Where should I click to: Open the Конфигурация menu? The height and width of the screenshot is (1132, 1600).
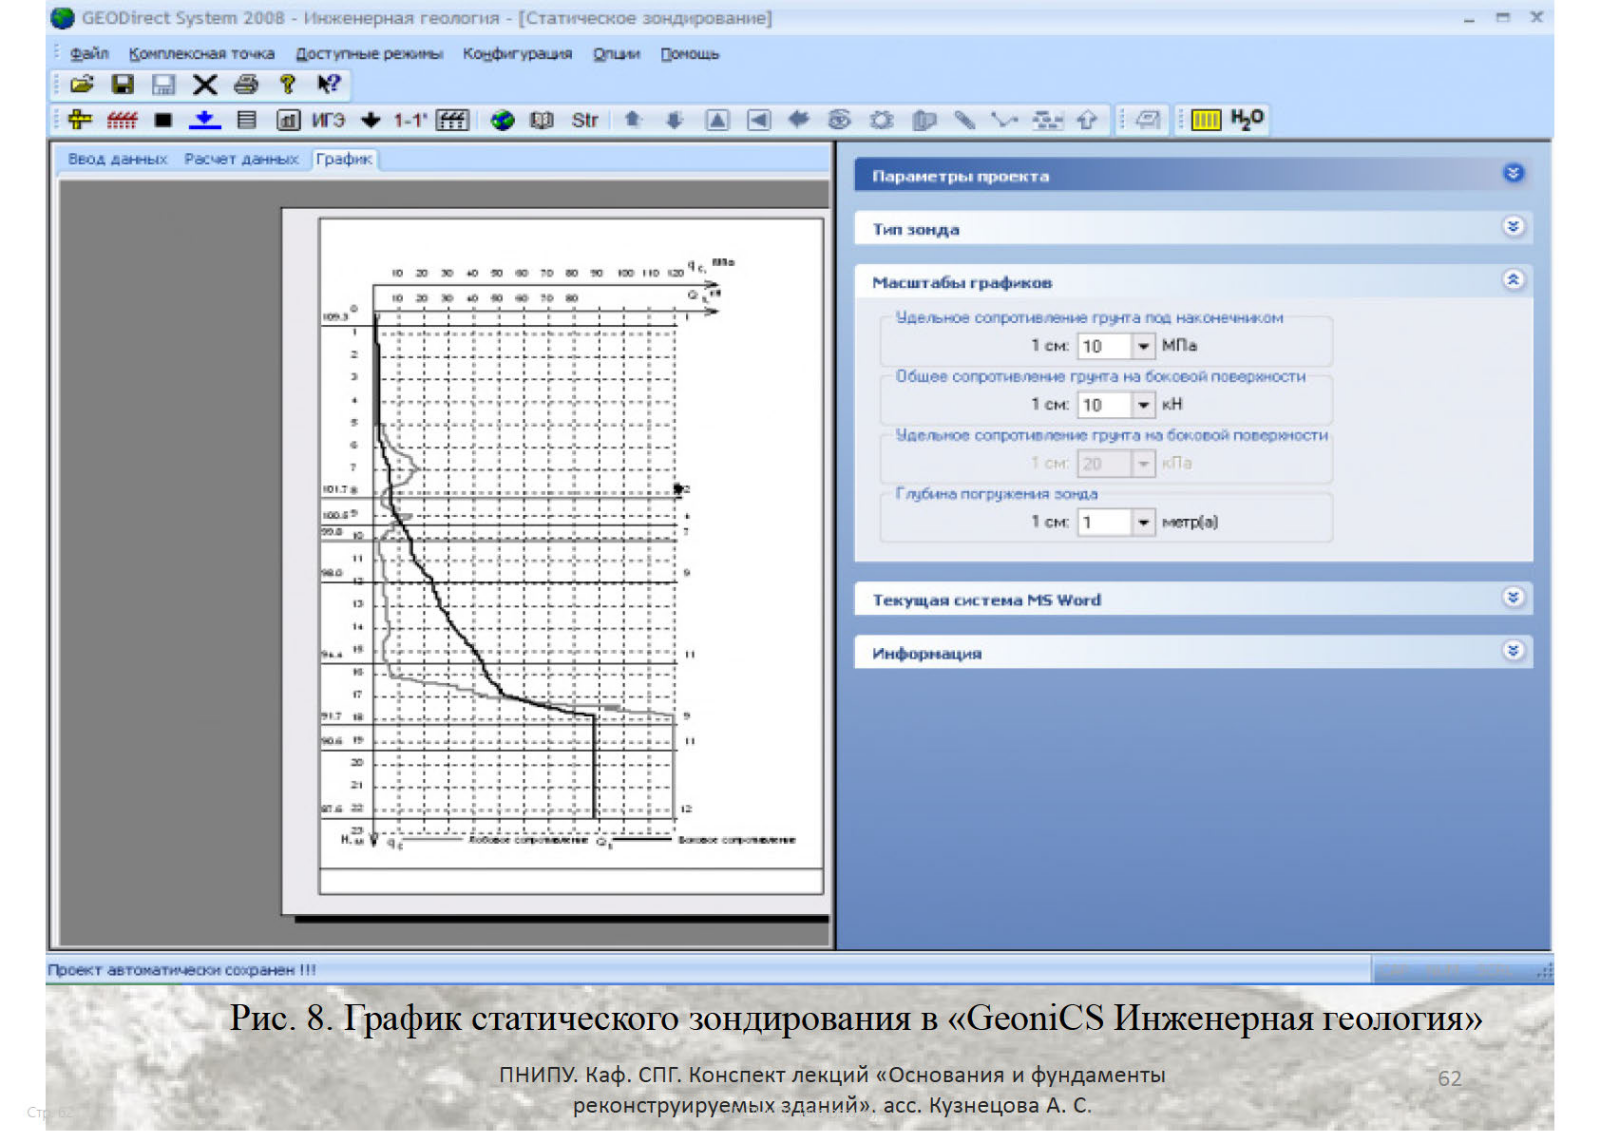(x=517, y=54)
